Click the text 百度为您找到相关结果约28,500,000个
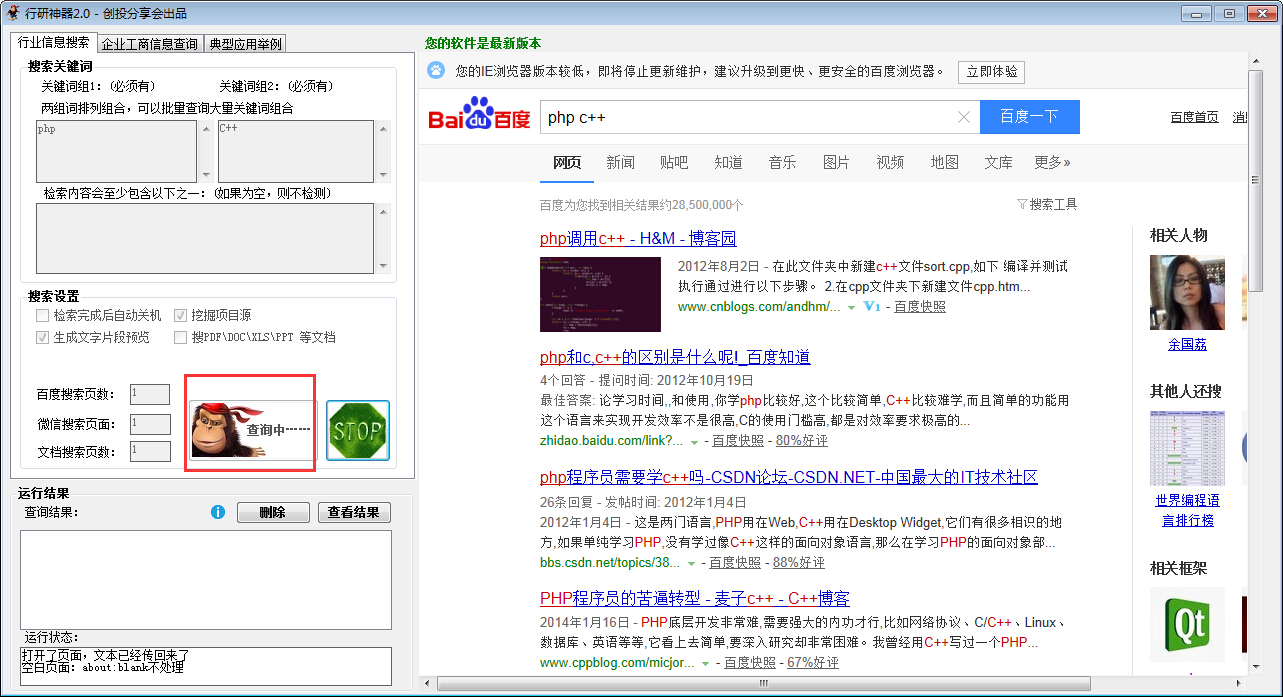The width and height of the screenshot is (1283, 697). tap(642, 205)
